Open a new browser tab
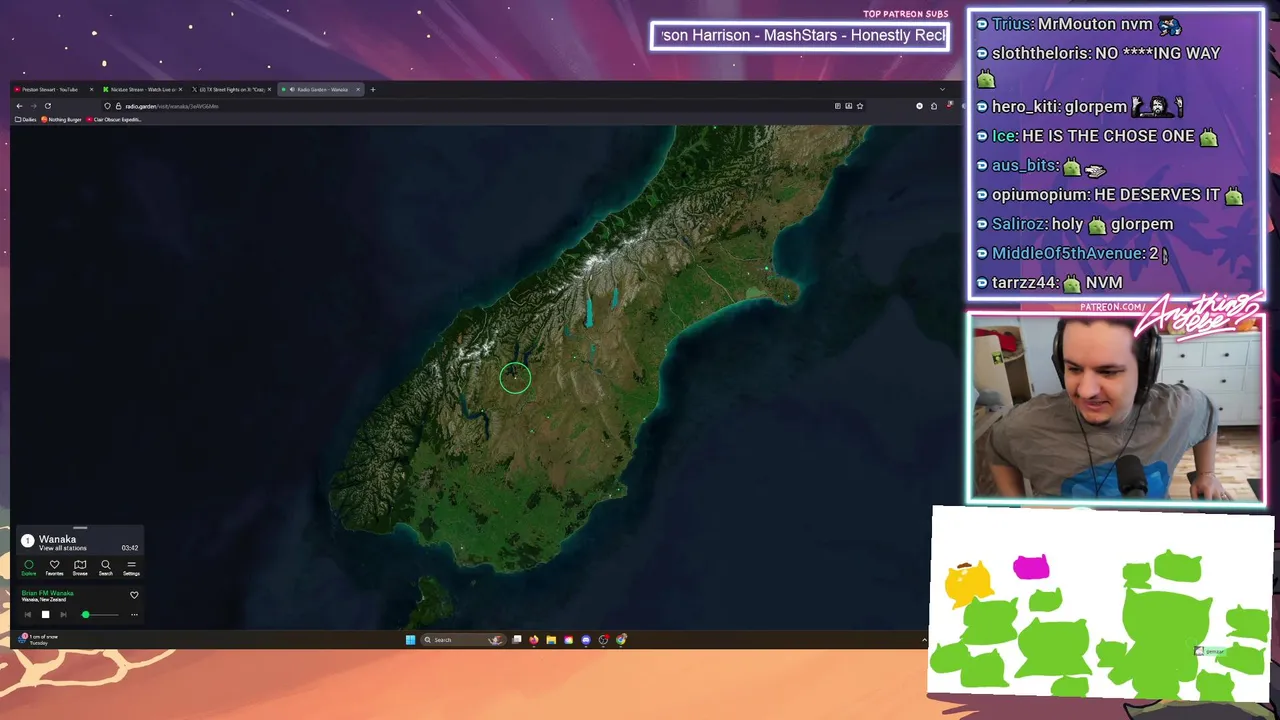 (x=373, y=90)
